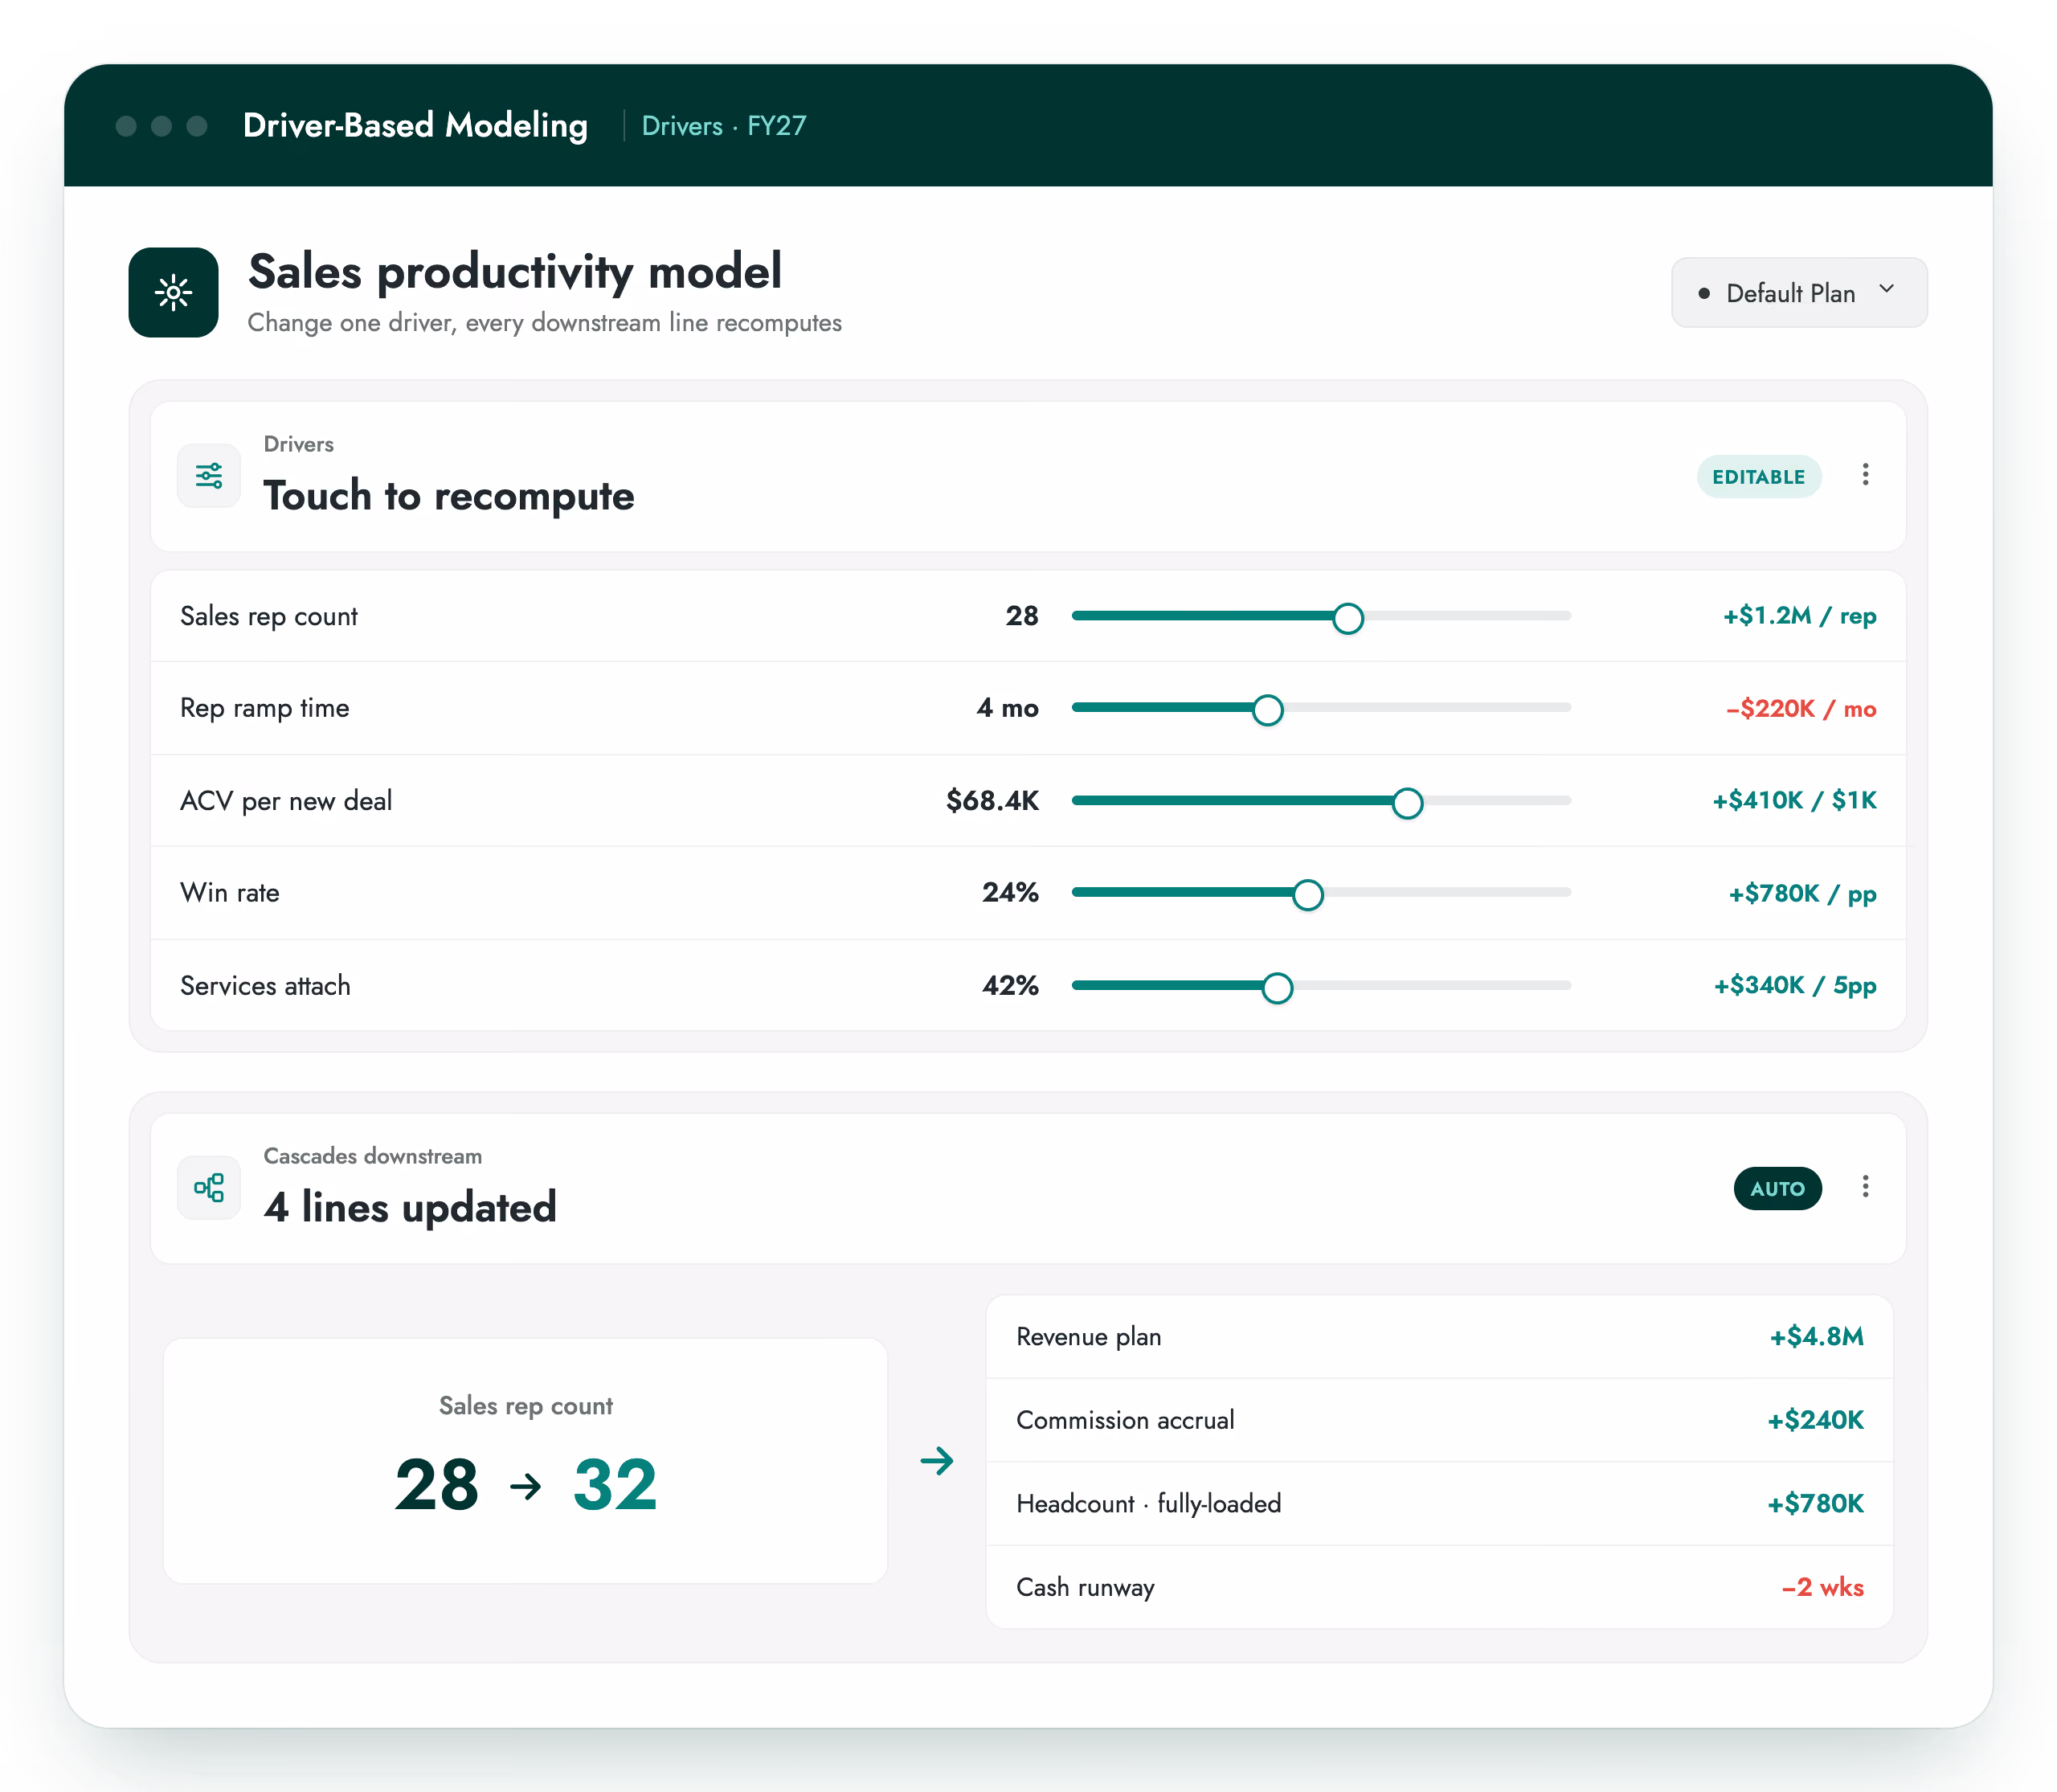
Task: Click the '$68.4K' ACV value
Action: (x=993, y=801)
